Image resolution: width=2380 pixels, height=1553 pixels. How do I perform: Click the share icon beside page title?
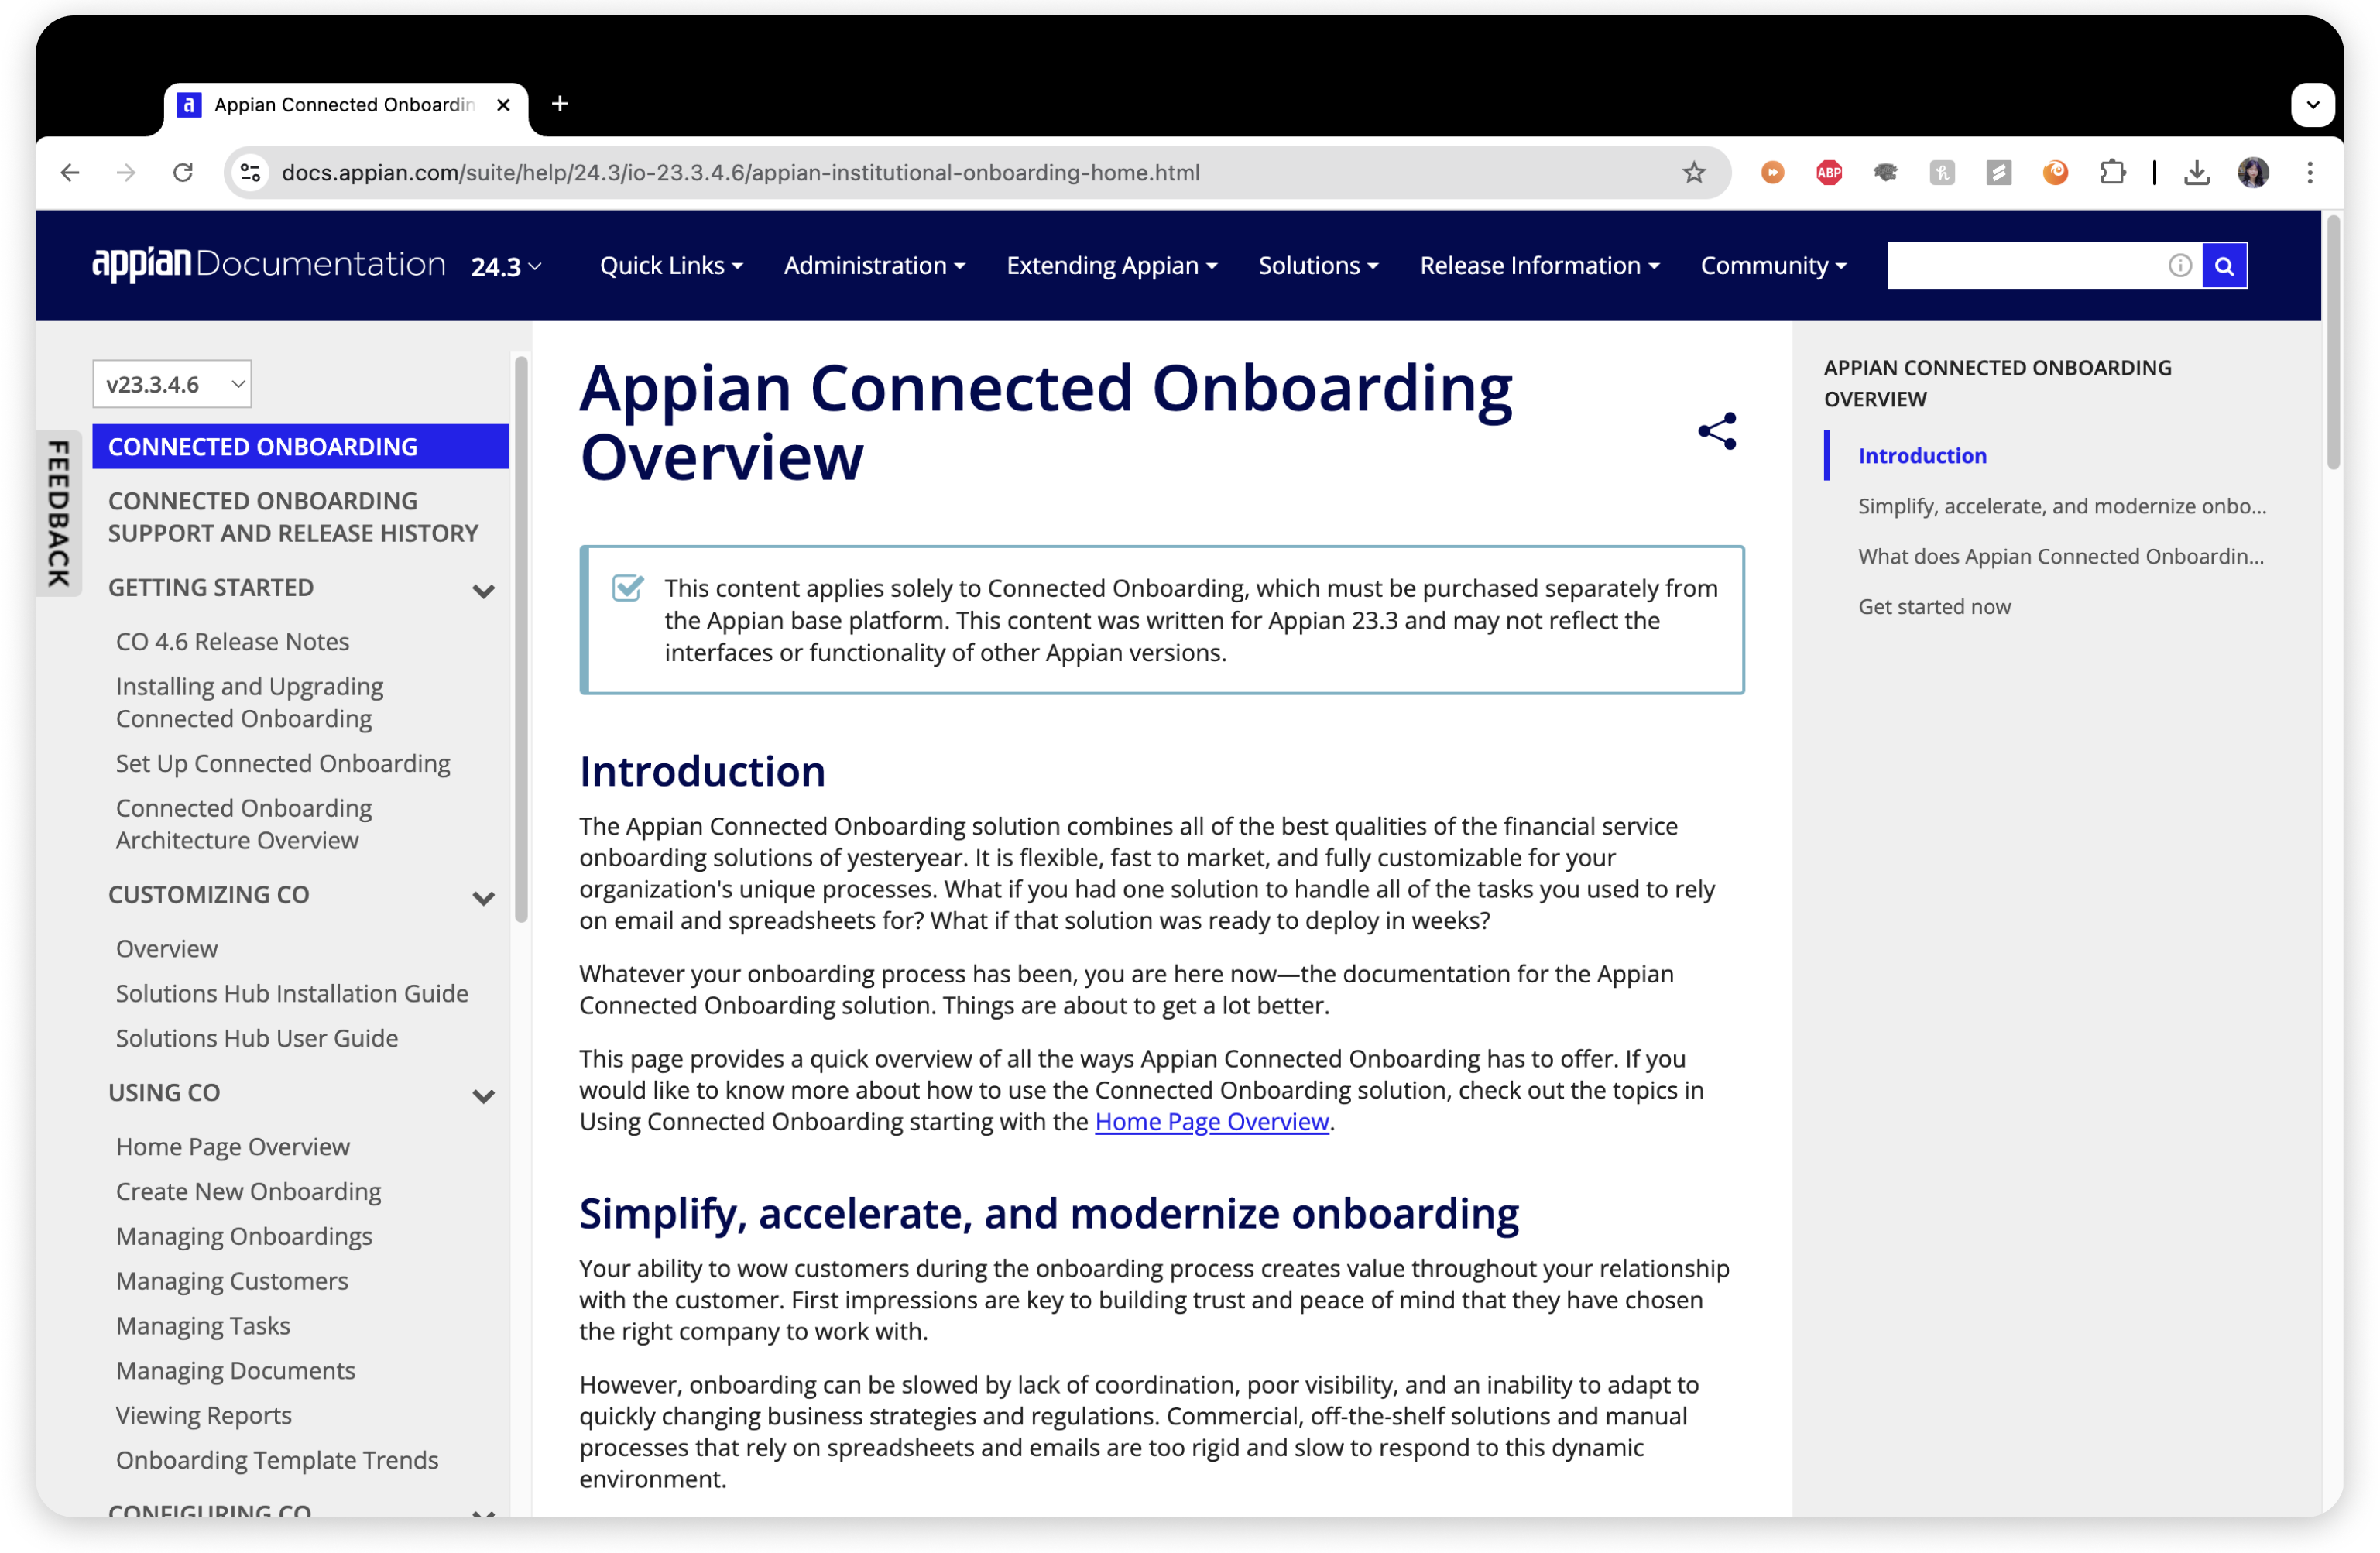pos(1716,431)
